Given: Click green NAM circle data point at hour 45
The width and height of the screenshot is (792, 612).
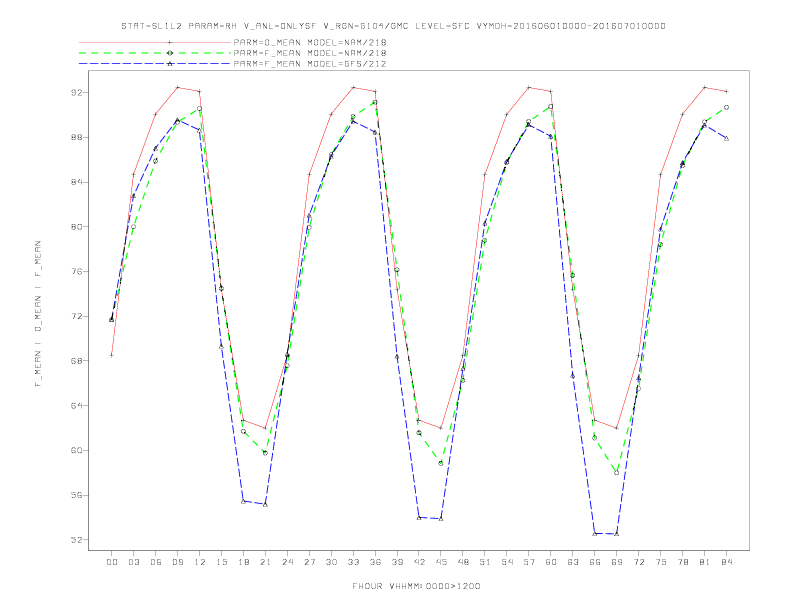Looking at the screenshot, I should click(441, 463).
